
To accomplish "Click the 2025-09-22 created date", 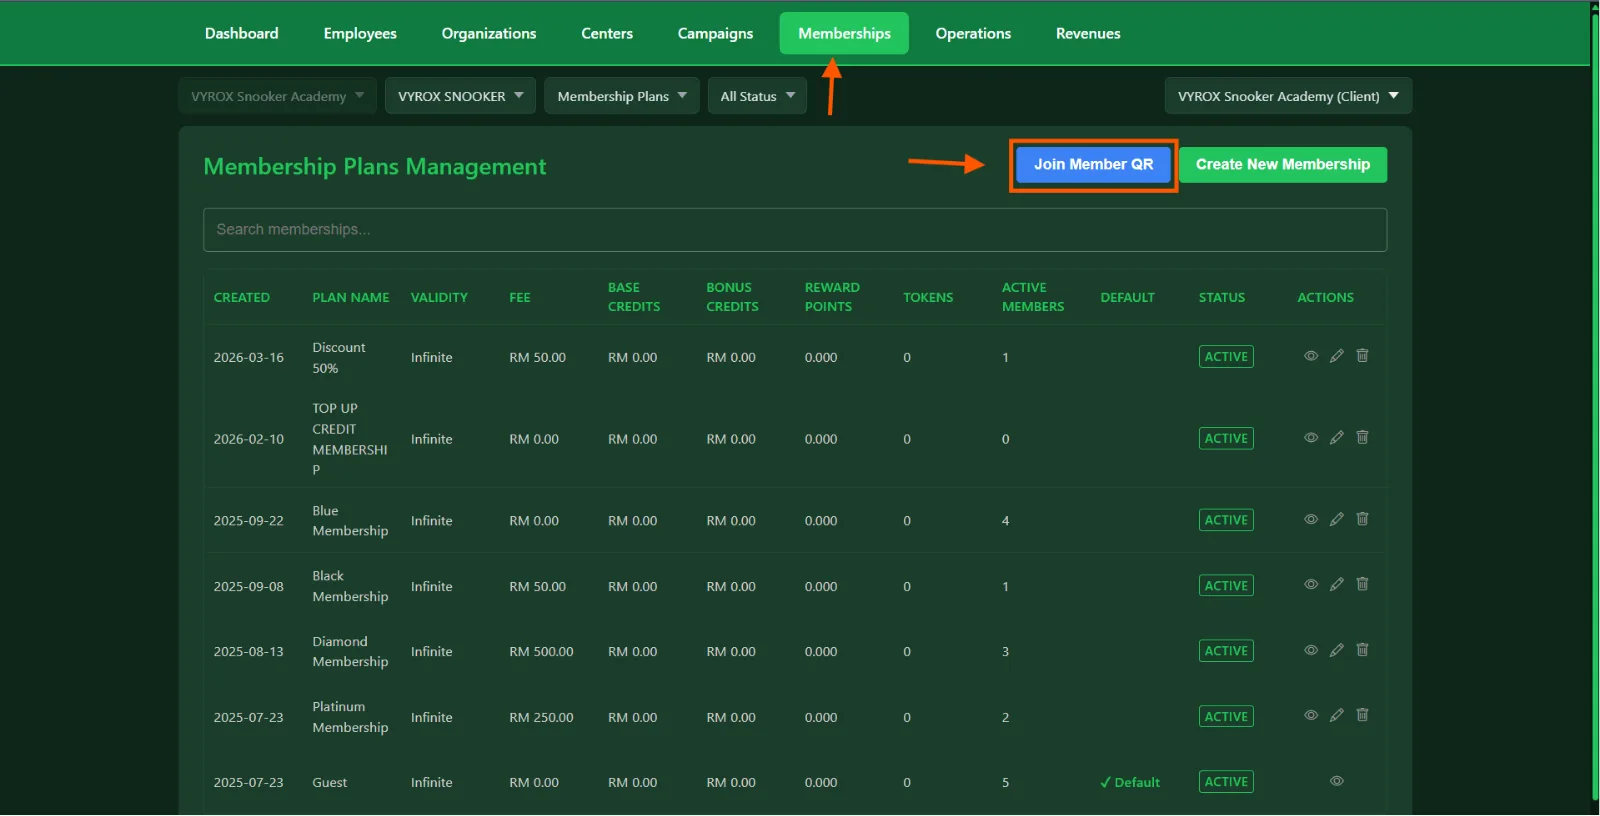I will click(x=248, y=521).
